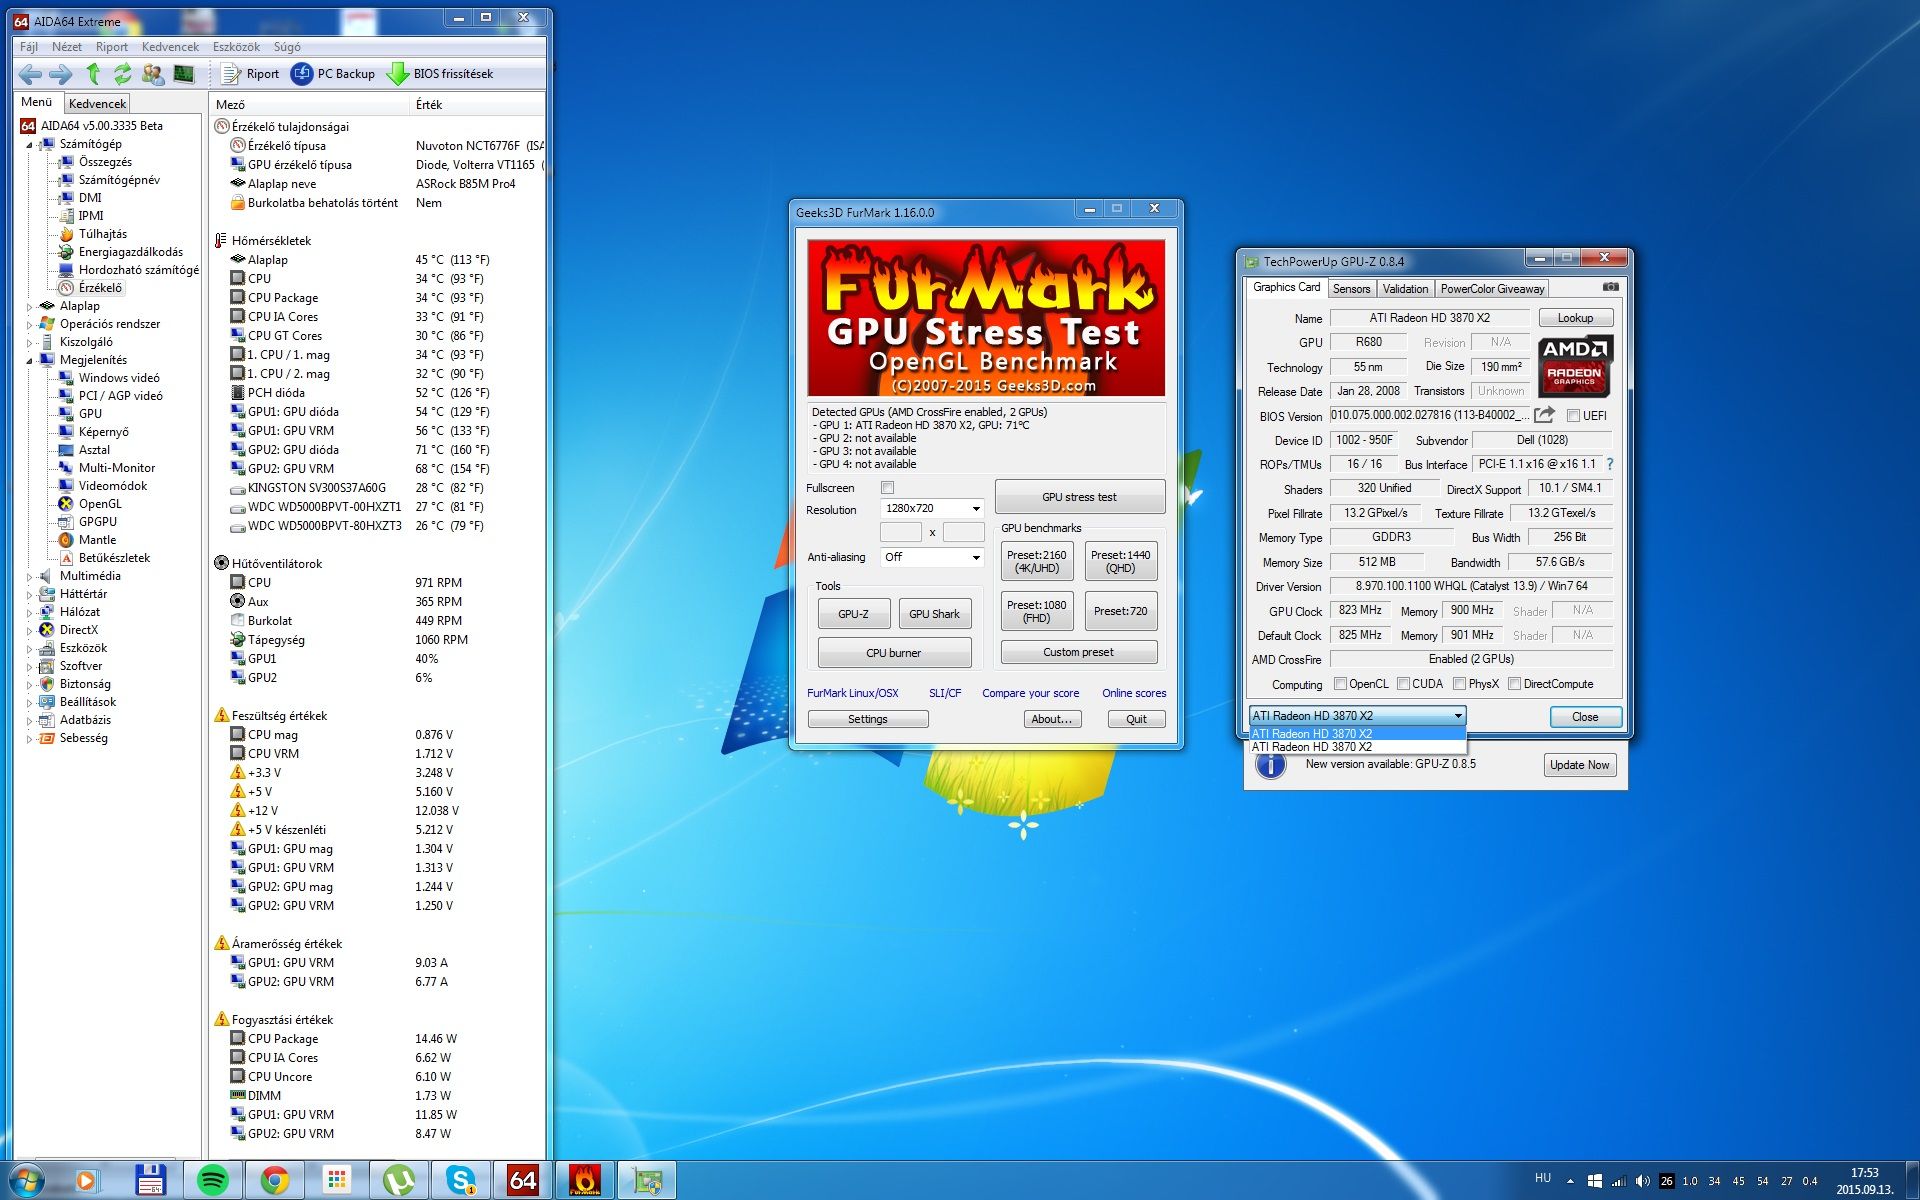Open the Compare your score link
The width and height of the screenshot is (1920, 1200).
point(1030,693)
